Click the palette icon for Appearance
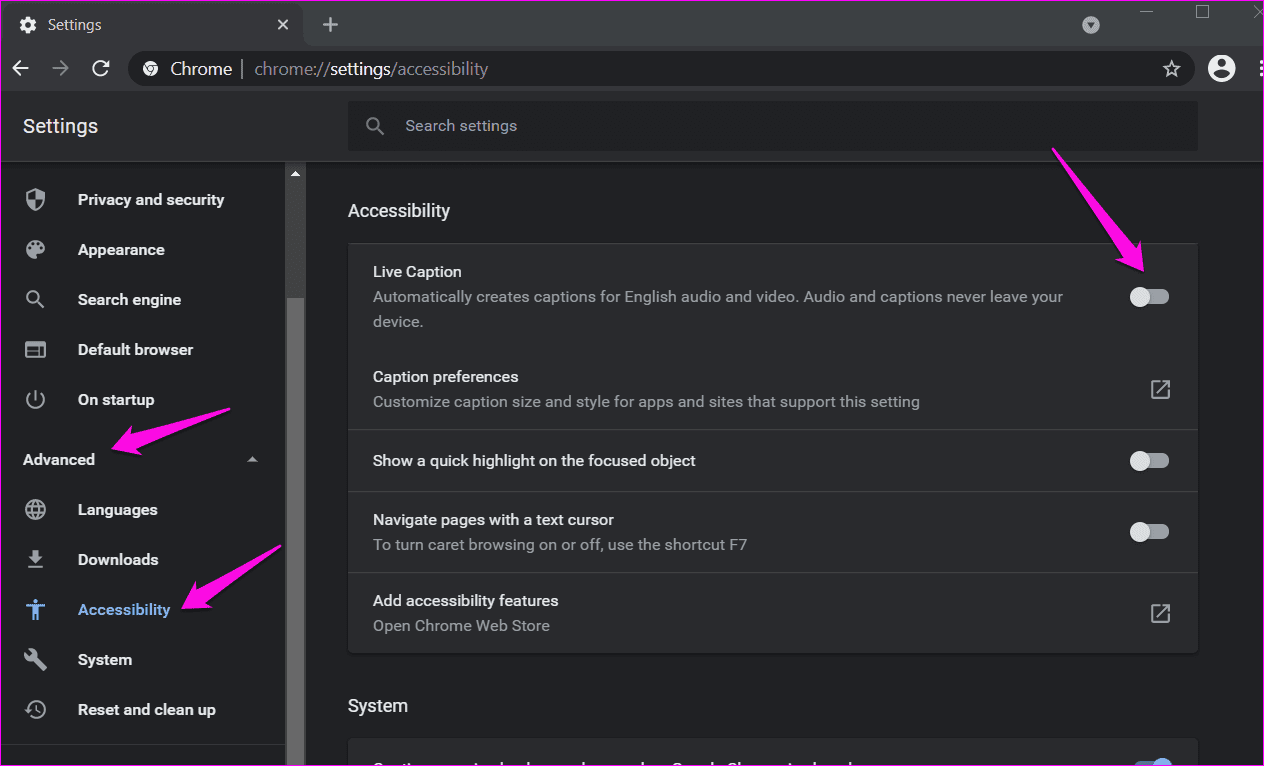 [x=35, y=250]
